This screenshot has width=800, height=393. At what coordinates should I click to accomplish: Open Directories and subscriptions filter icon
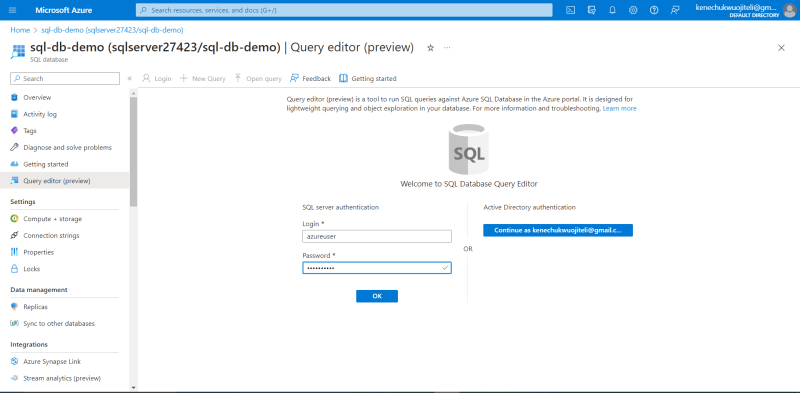tap(592, 10)
